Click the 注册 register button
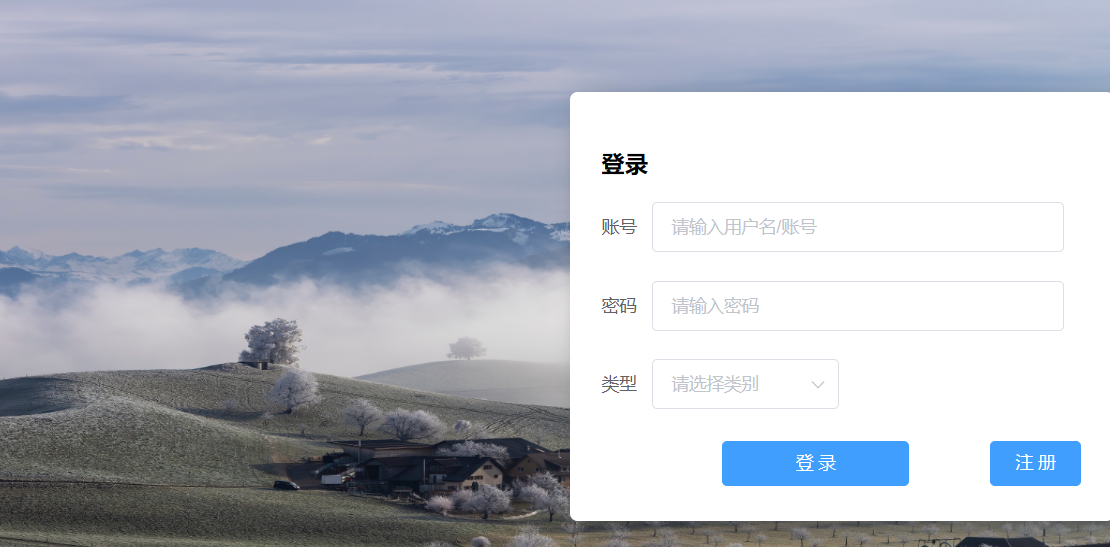 point(1035,463)
